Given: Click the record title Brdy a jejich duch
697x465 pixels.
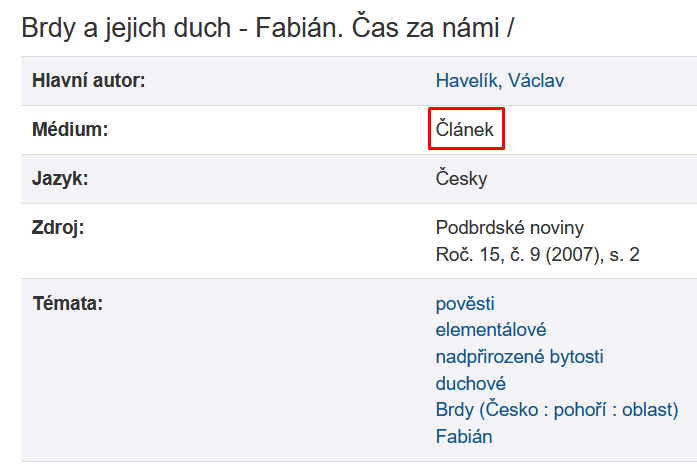Looking at the screenshot, I should (126, 28).
